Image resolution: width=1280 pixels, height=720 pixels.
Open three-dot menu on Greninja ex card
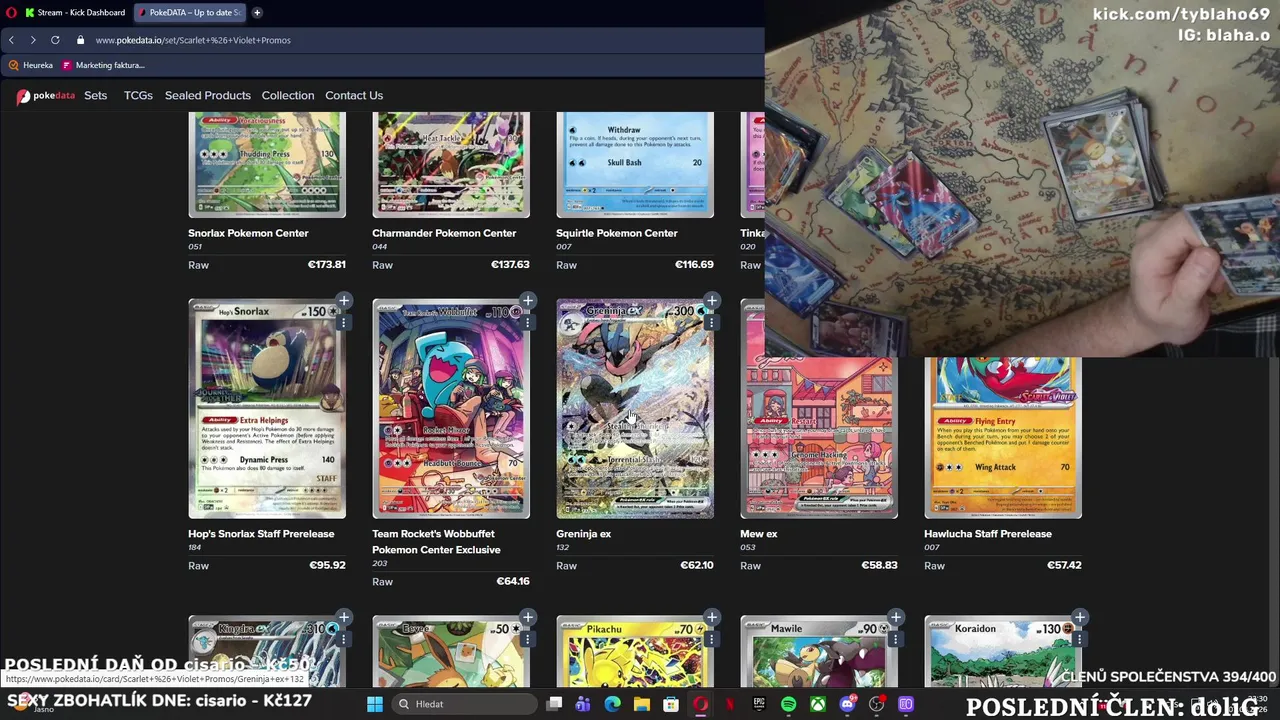coord(711,323)
